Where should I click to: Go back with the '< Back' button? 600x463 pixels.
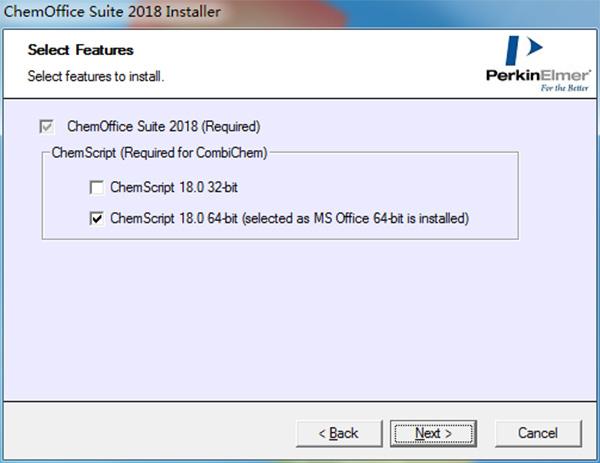click(339, 433)
